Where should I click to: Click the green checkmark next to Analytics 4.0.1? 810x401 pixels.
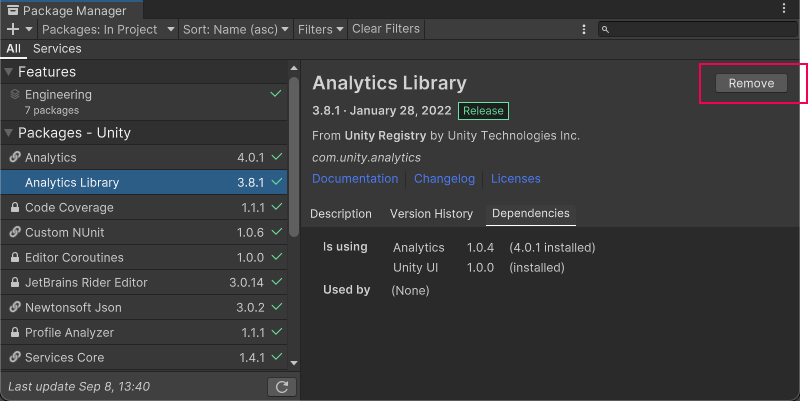tap(277, 158)
